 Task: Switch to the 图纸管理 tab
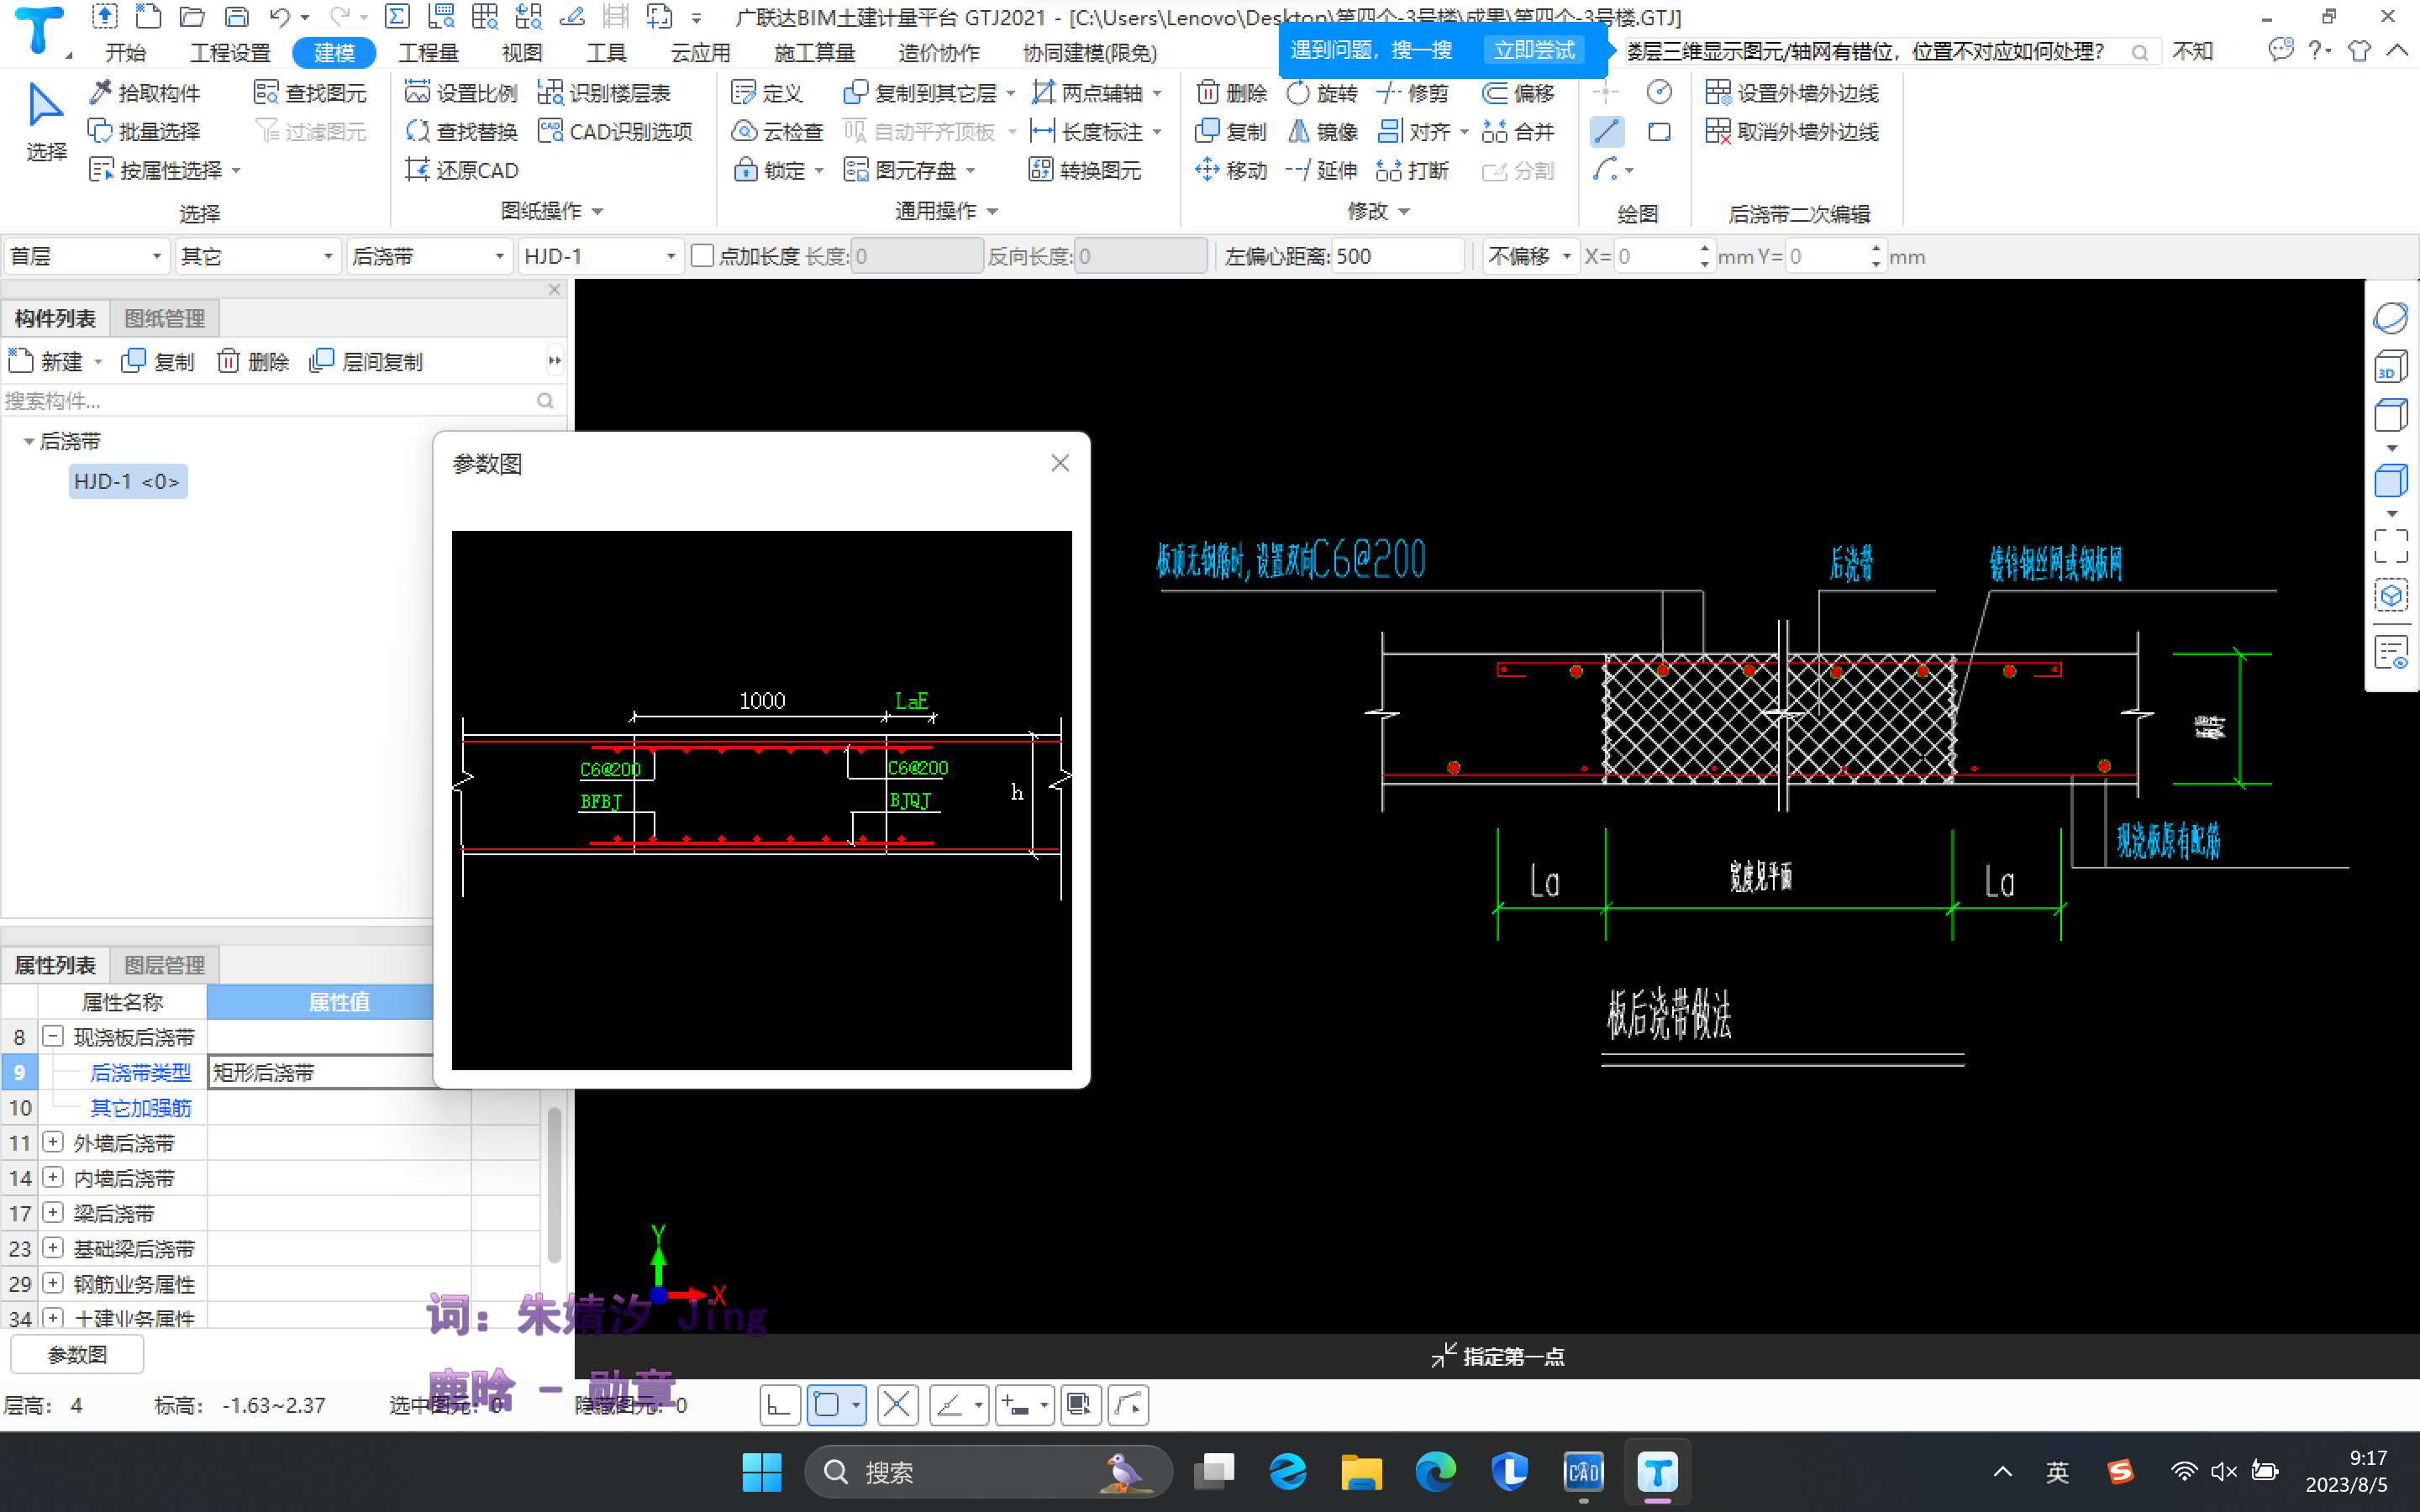(x=164, y=319)
